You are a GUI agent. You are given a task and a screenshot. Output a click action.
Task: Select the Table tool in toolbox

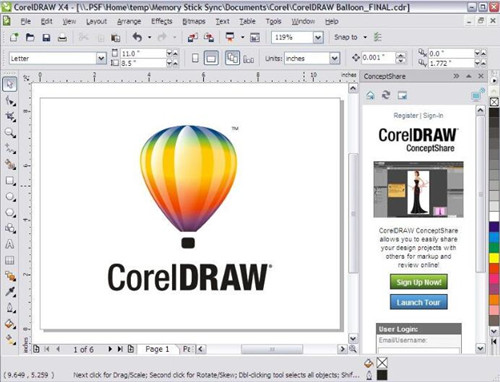(x=10, y=260)
